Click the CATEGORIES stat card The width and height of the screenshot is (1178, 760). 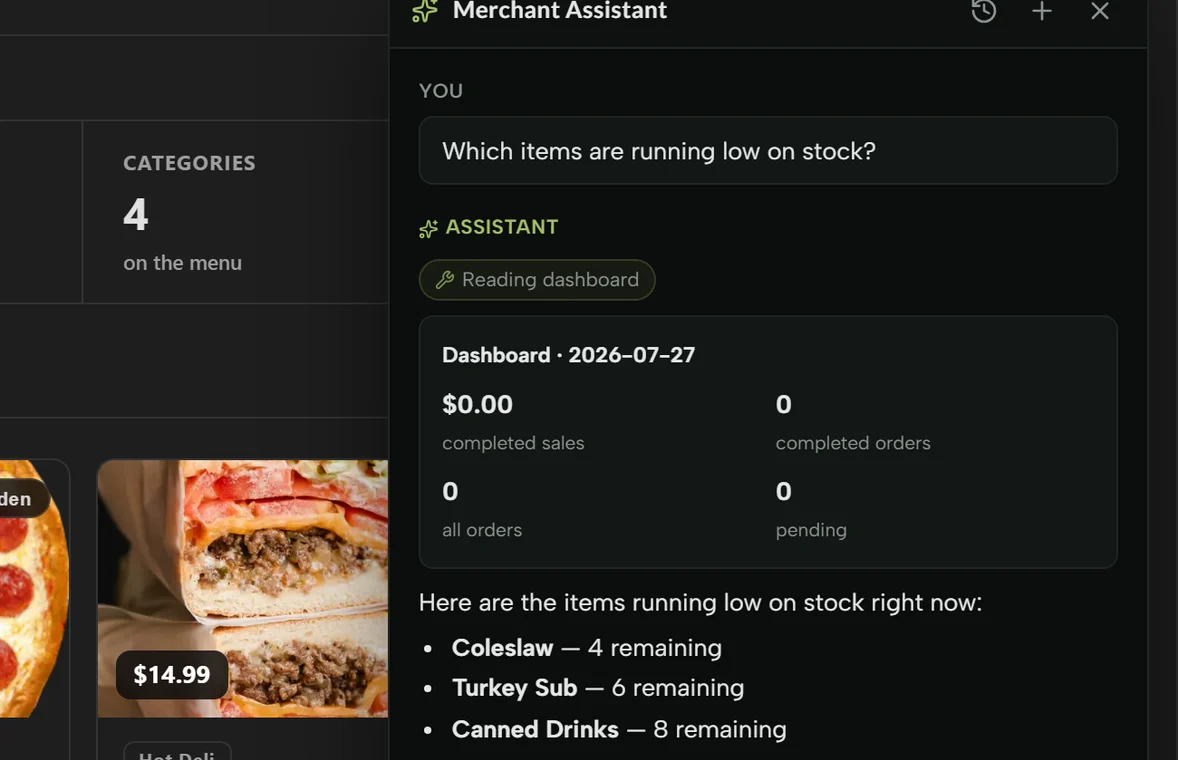click(x=235, y=213)
